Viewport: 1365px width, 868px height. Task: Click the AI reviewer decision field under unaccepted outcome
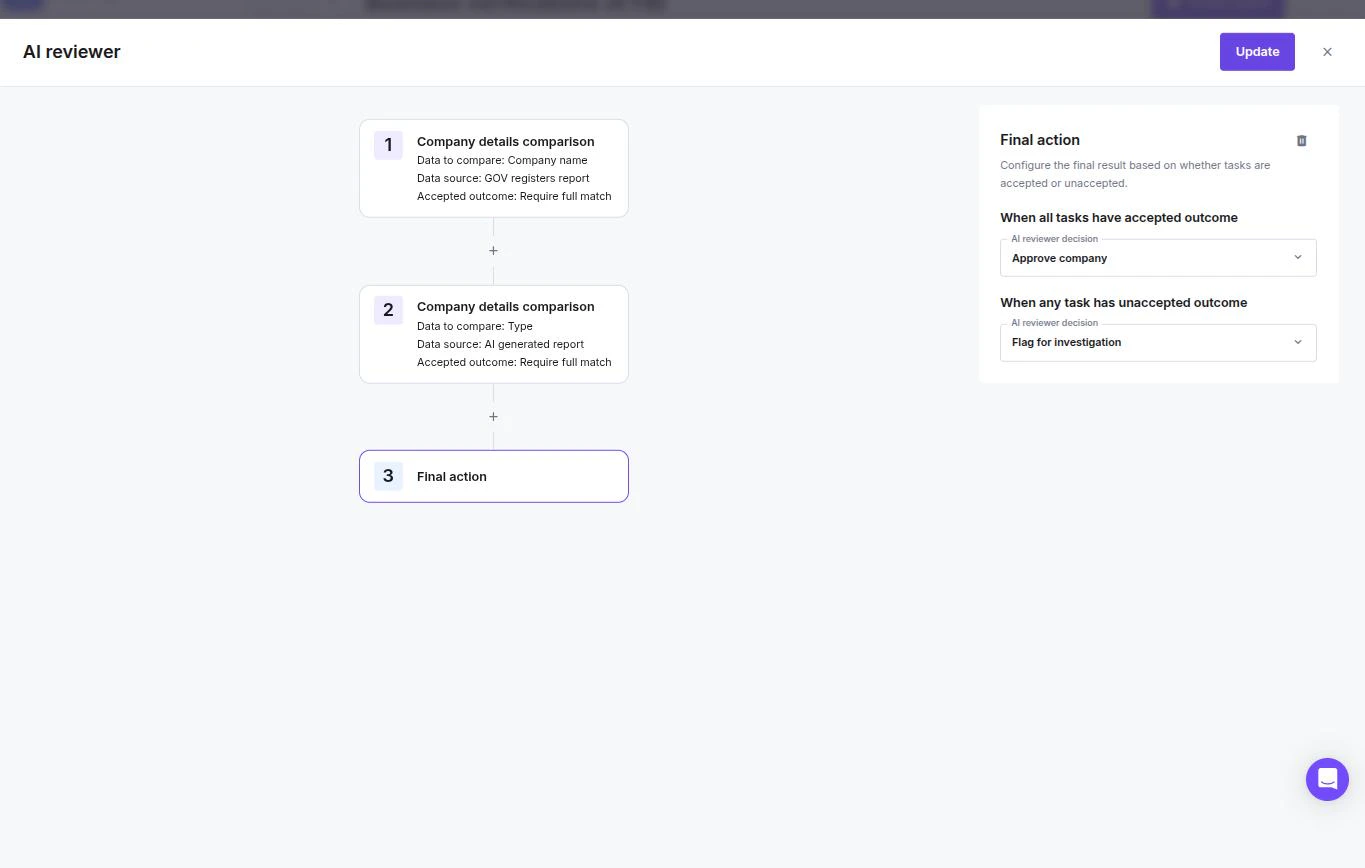1157,342
